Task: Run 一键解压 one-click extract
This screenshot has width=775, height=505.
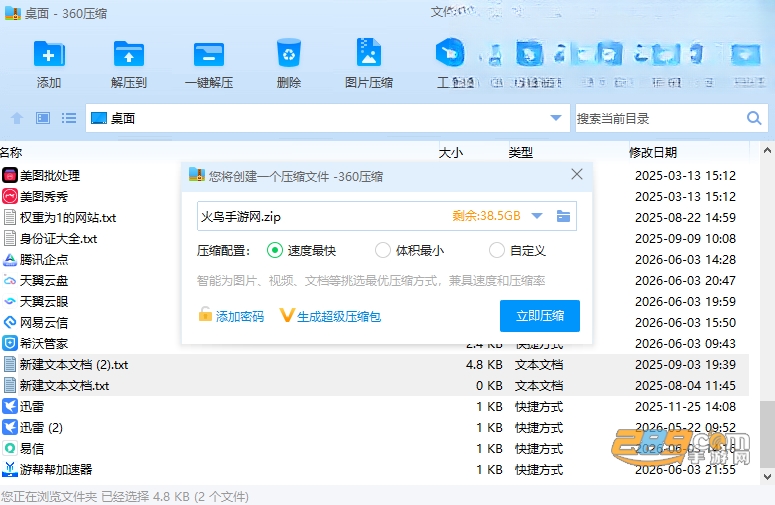Action: [x=209, y=54]
